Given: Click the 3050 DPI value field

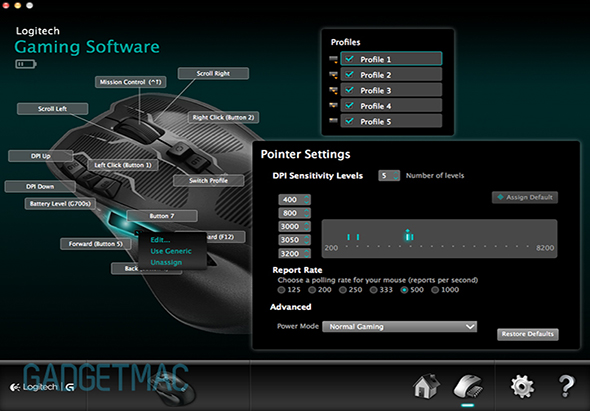Looking at the screenshot, I should pyautogui.click(x=290, y=240).
